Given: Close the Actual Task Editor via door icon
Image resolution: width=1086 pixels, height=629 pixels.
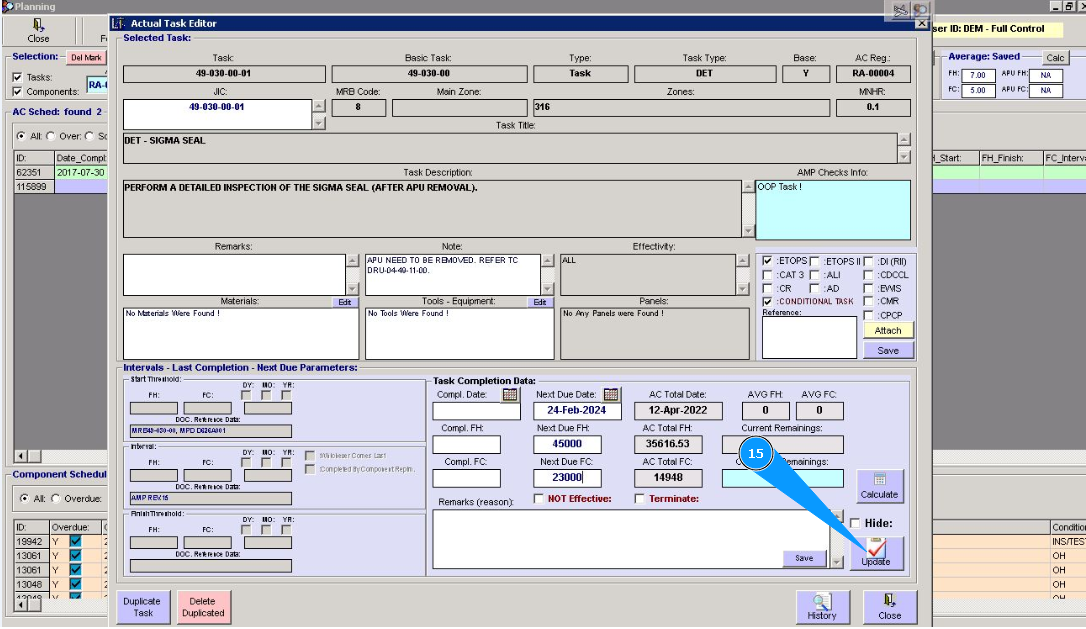Looking at the screenshot, I should (x=890, y=607).
